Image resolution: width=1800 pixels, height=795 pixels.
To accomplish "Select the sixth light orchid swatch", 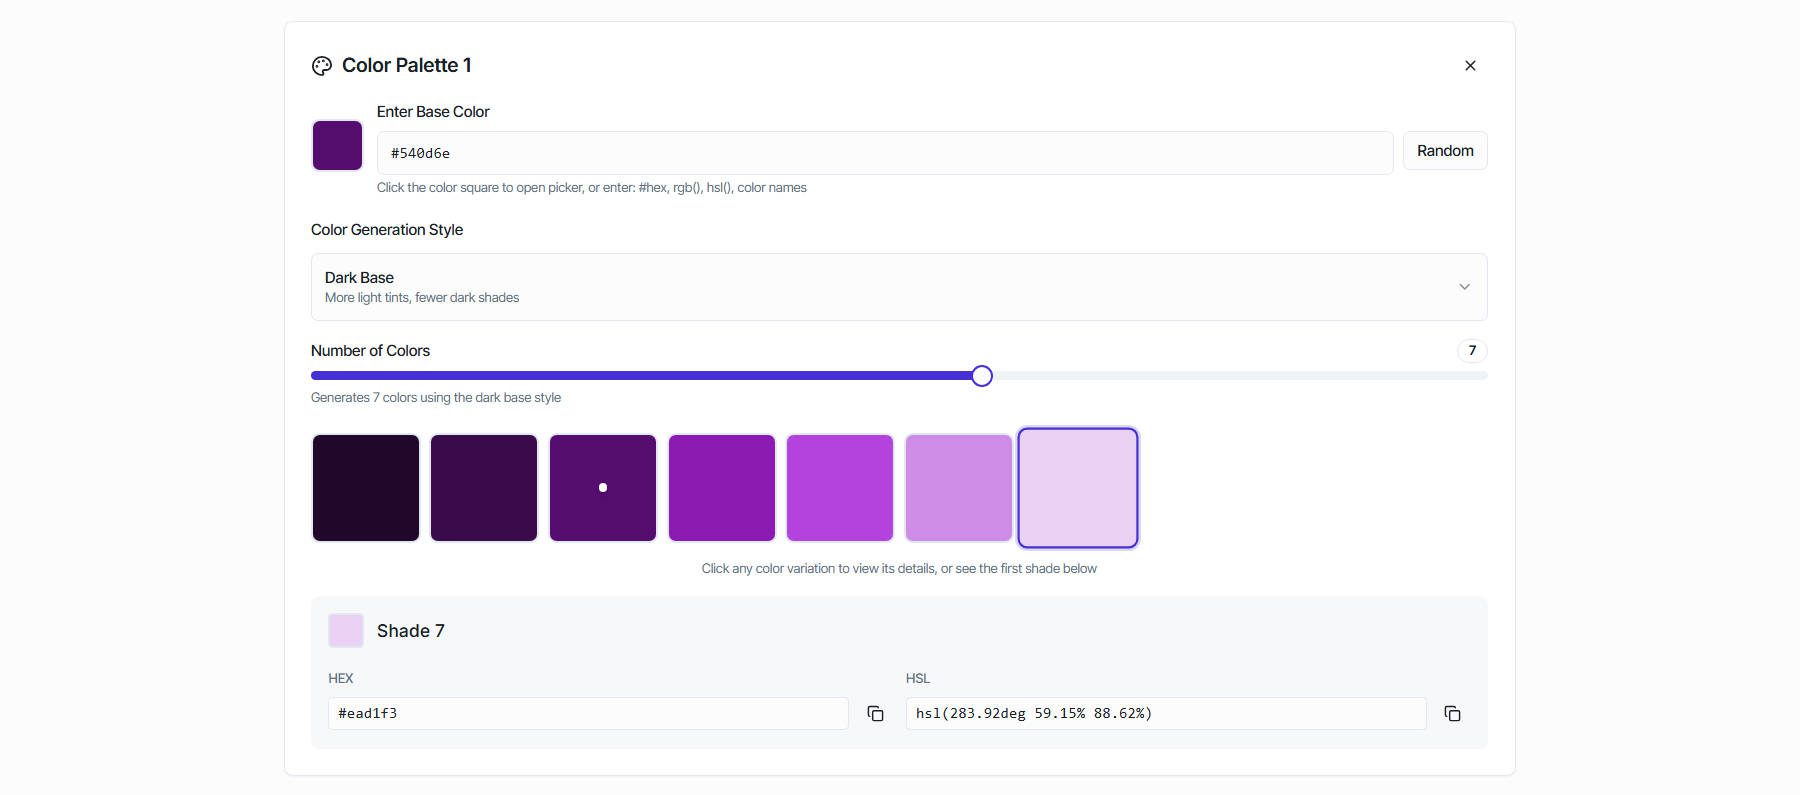I will click(x=959, y=488).
